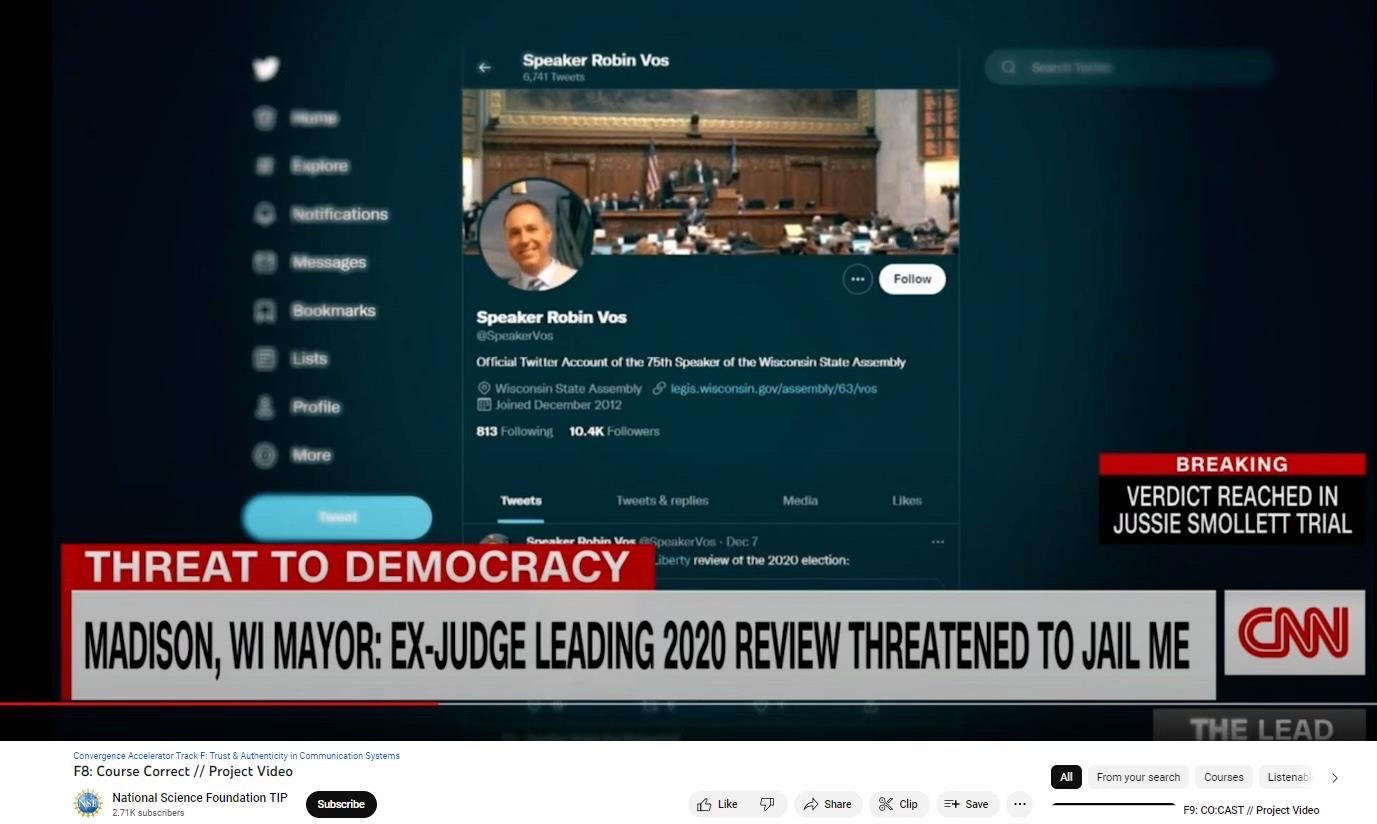The height and width of the screenshot is (824, 1377).
Task: Open Convergence Accelerator Track F playlist link
Action: pos(236,756)
